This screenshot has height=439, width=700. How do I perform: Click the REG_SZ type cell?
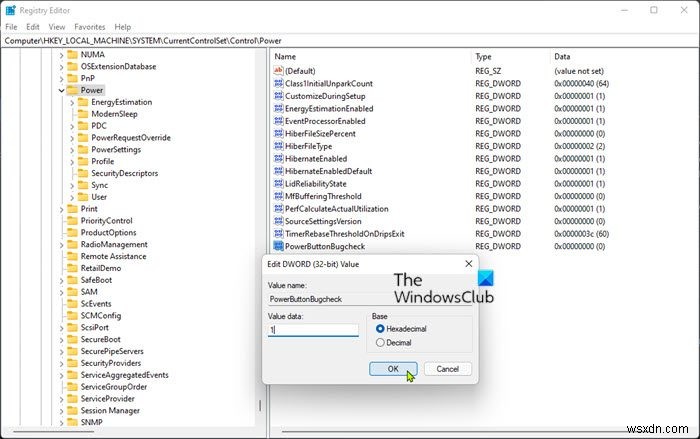point(488,71)
